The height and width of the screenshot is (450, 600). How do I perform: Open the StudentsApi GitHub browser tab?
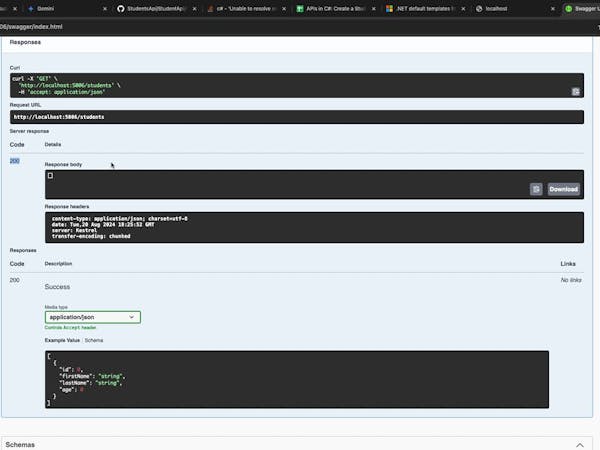tap(155, 8)
